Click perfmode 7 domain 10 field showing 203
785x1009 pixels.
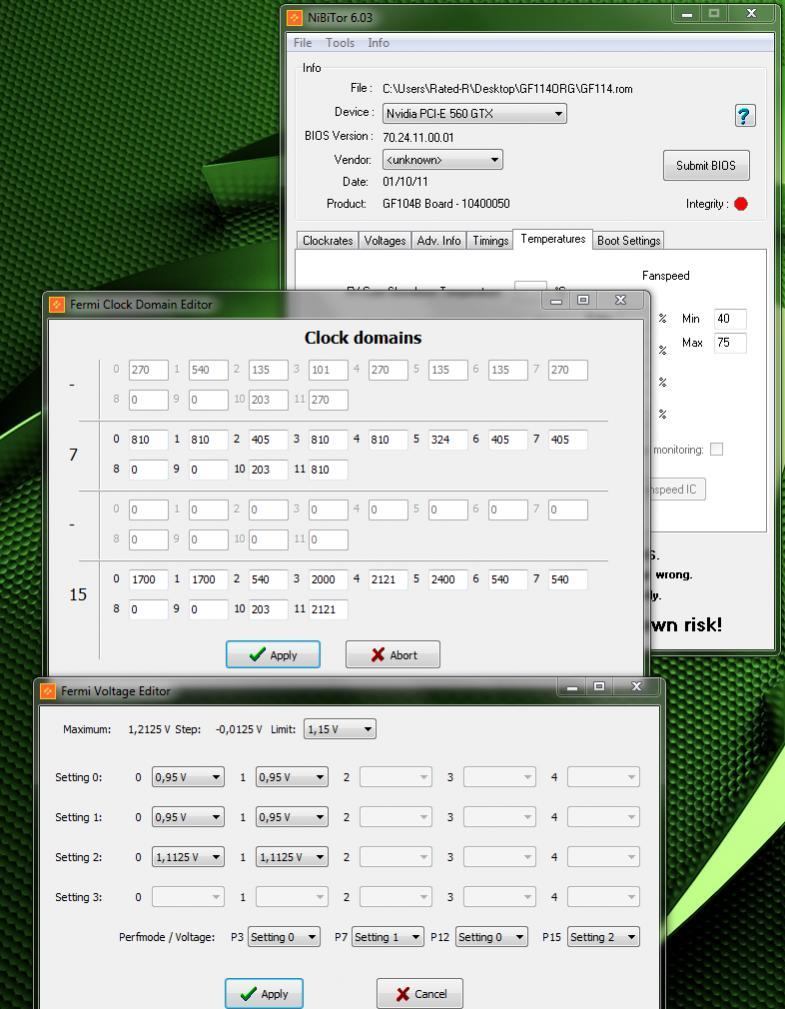[268, 469]
